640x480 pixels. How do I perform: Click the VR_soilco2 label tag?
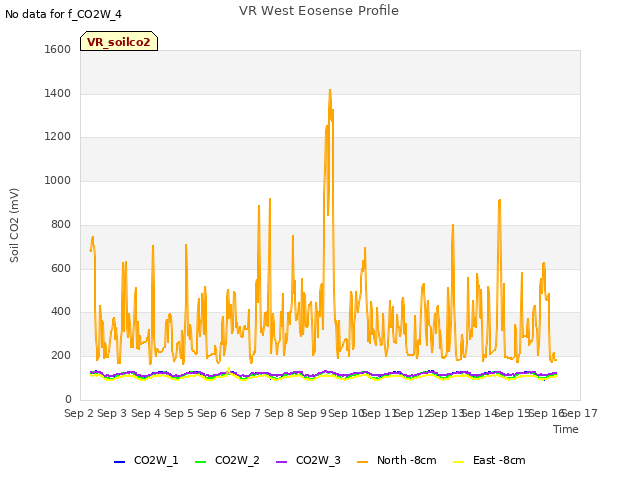click(119, 41)
